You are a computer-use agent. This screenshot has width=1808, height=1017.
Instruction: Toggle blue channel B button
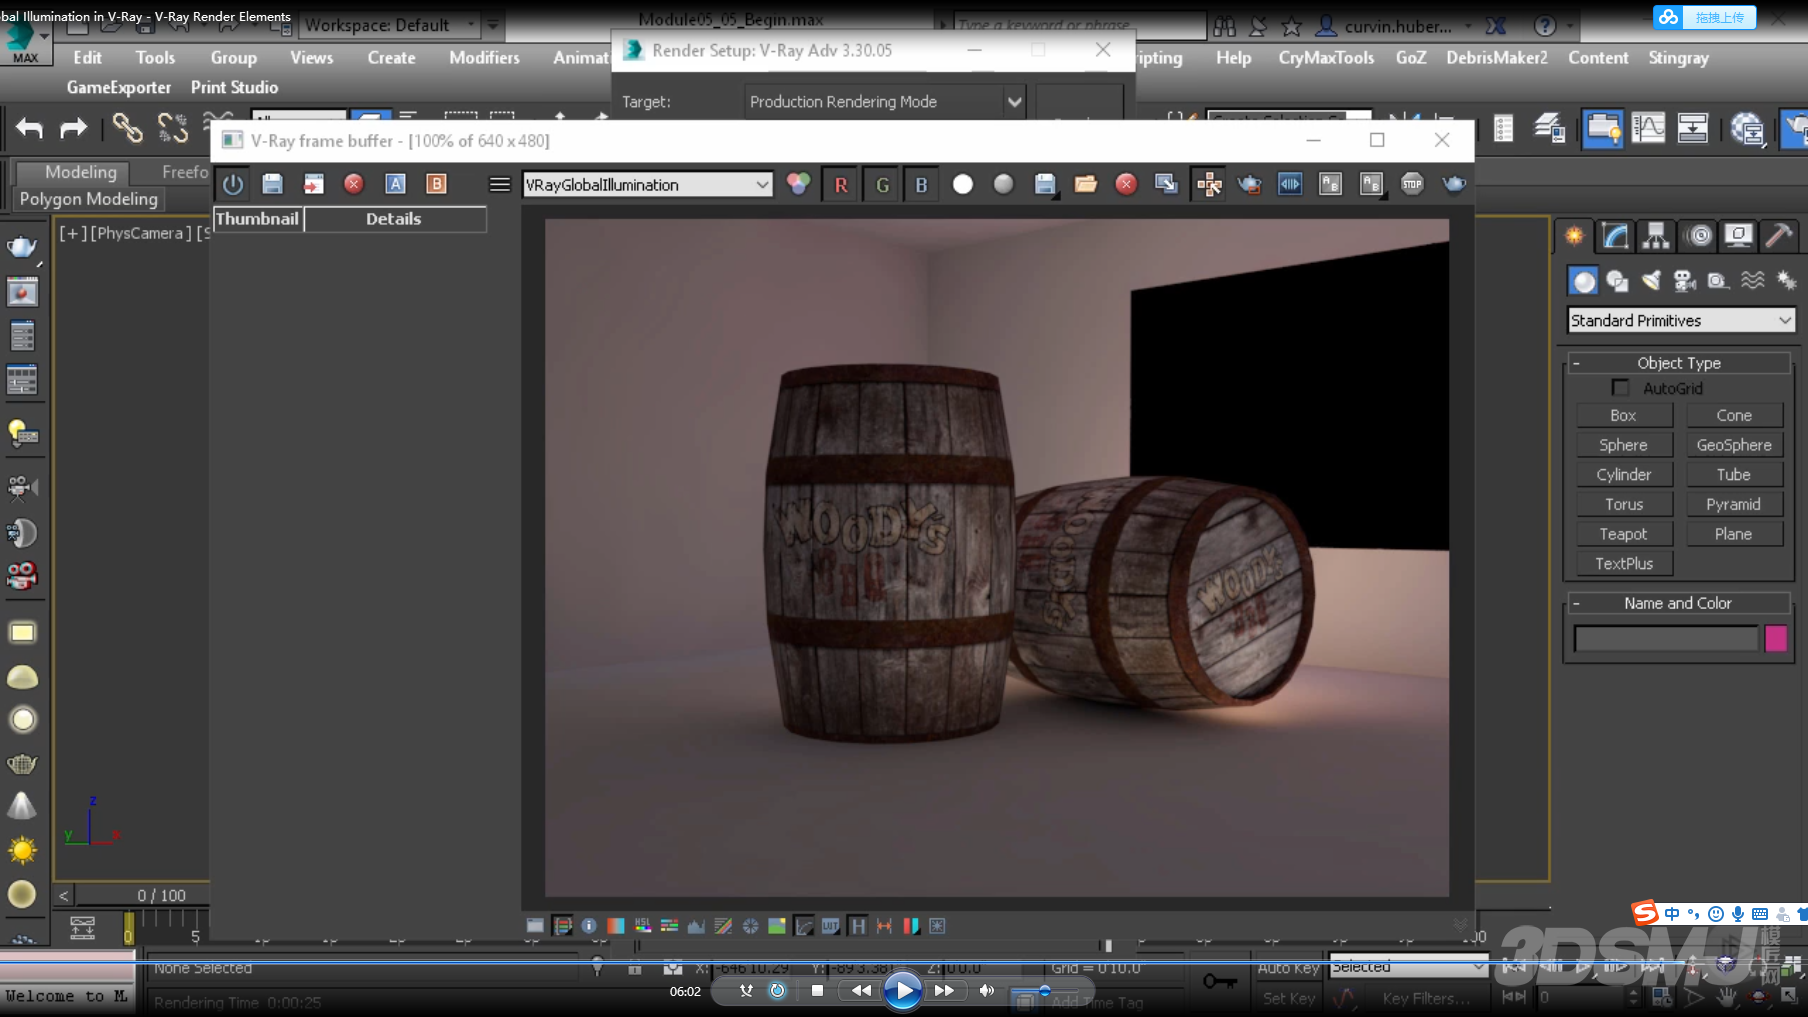click(x=921, y=184)
